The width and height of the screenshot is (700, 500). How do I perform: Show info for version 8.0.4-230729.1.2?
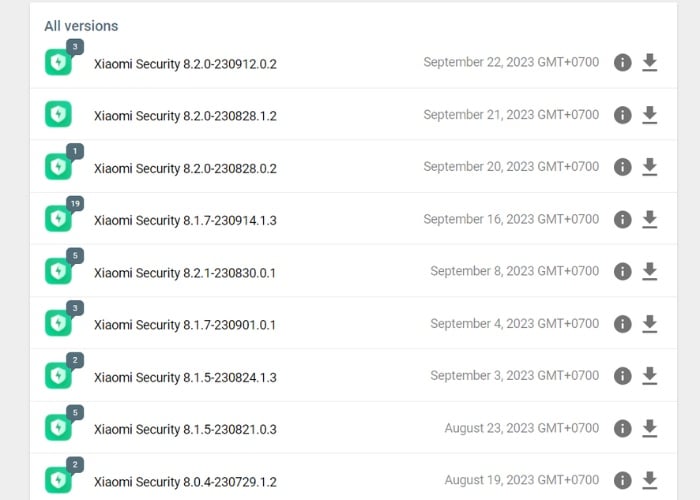tap(622, 480)
